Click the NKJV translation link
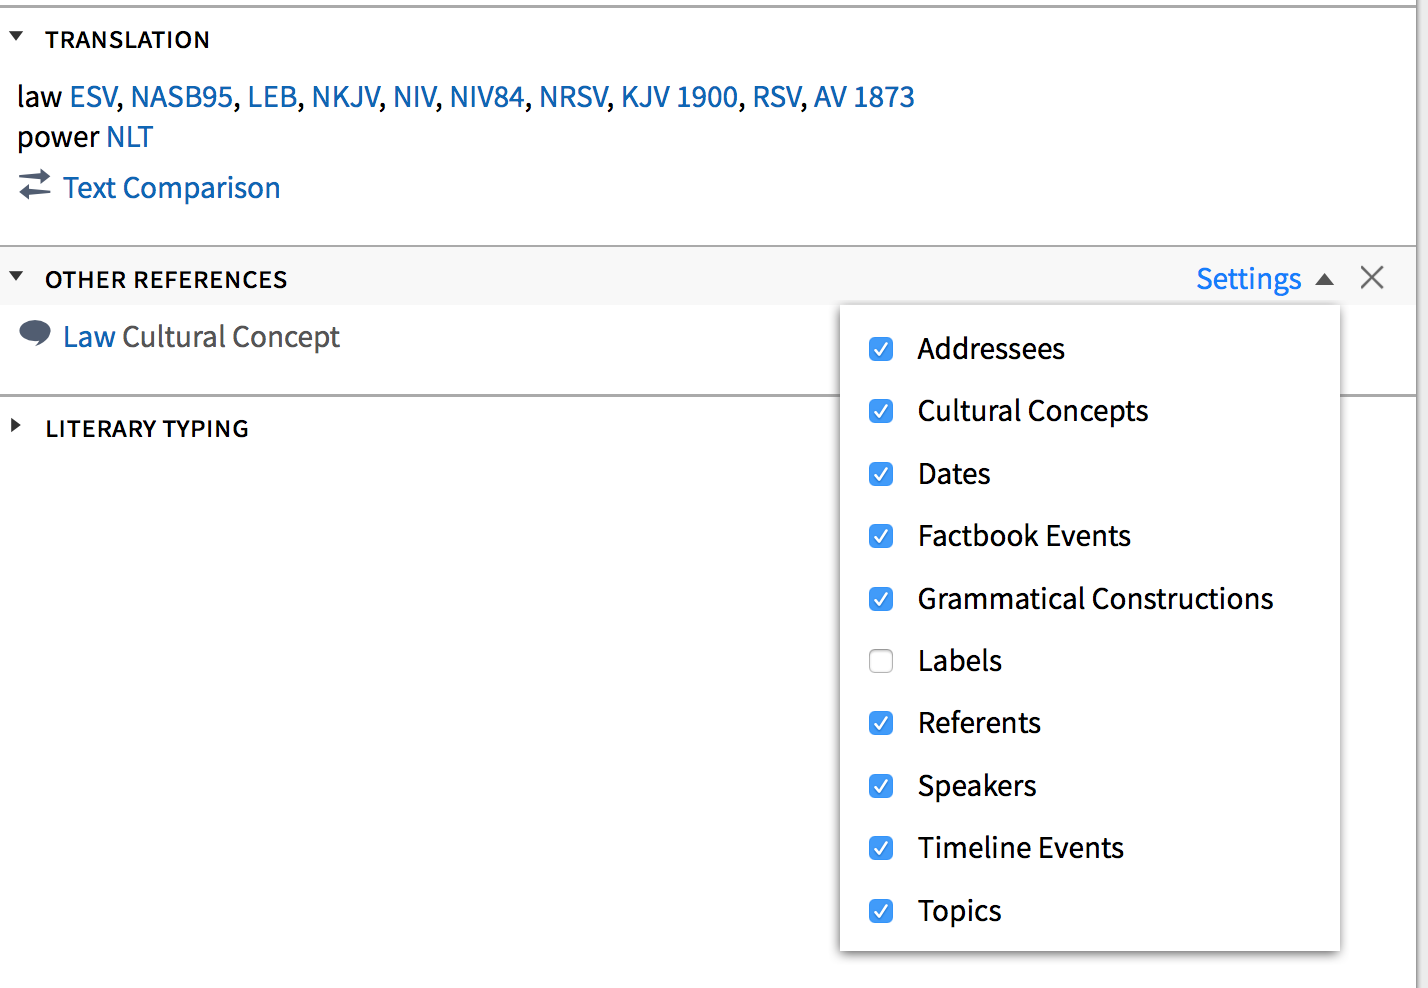 pyautogui.click(x=345, y=97)
